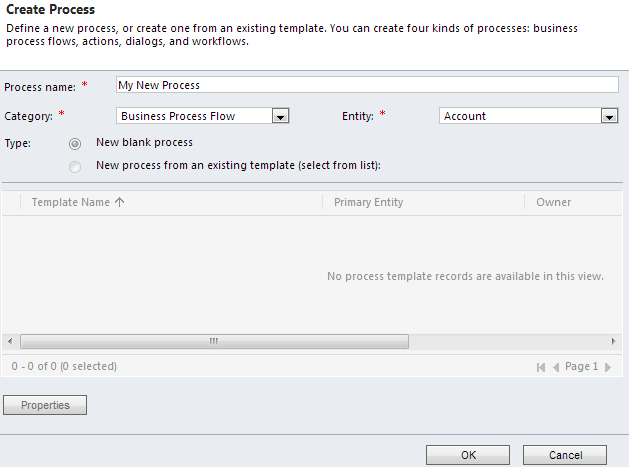Choose New process from an existing template
The image size is (629, 467).
point(75,166)
